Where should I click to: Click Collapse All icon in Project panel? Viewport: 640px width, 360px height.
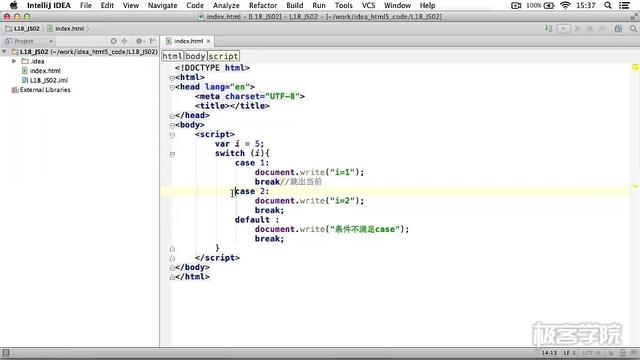pos(124,41)
